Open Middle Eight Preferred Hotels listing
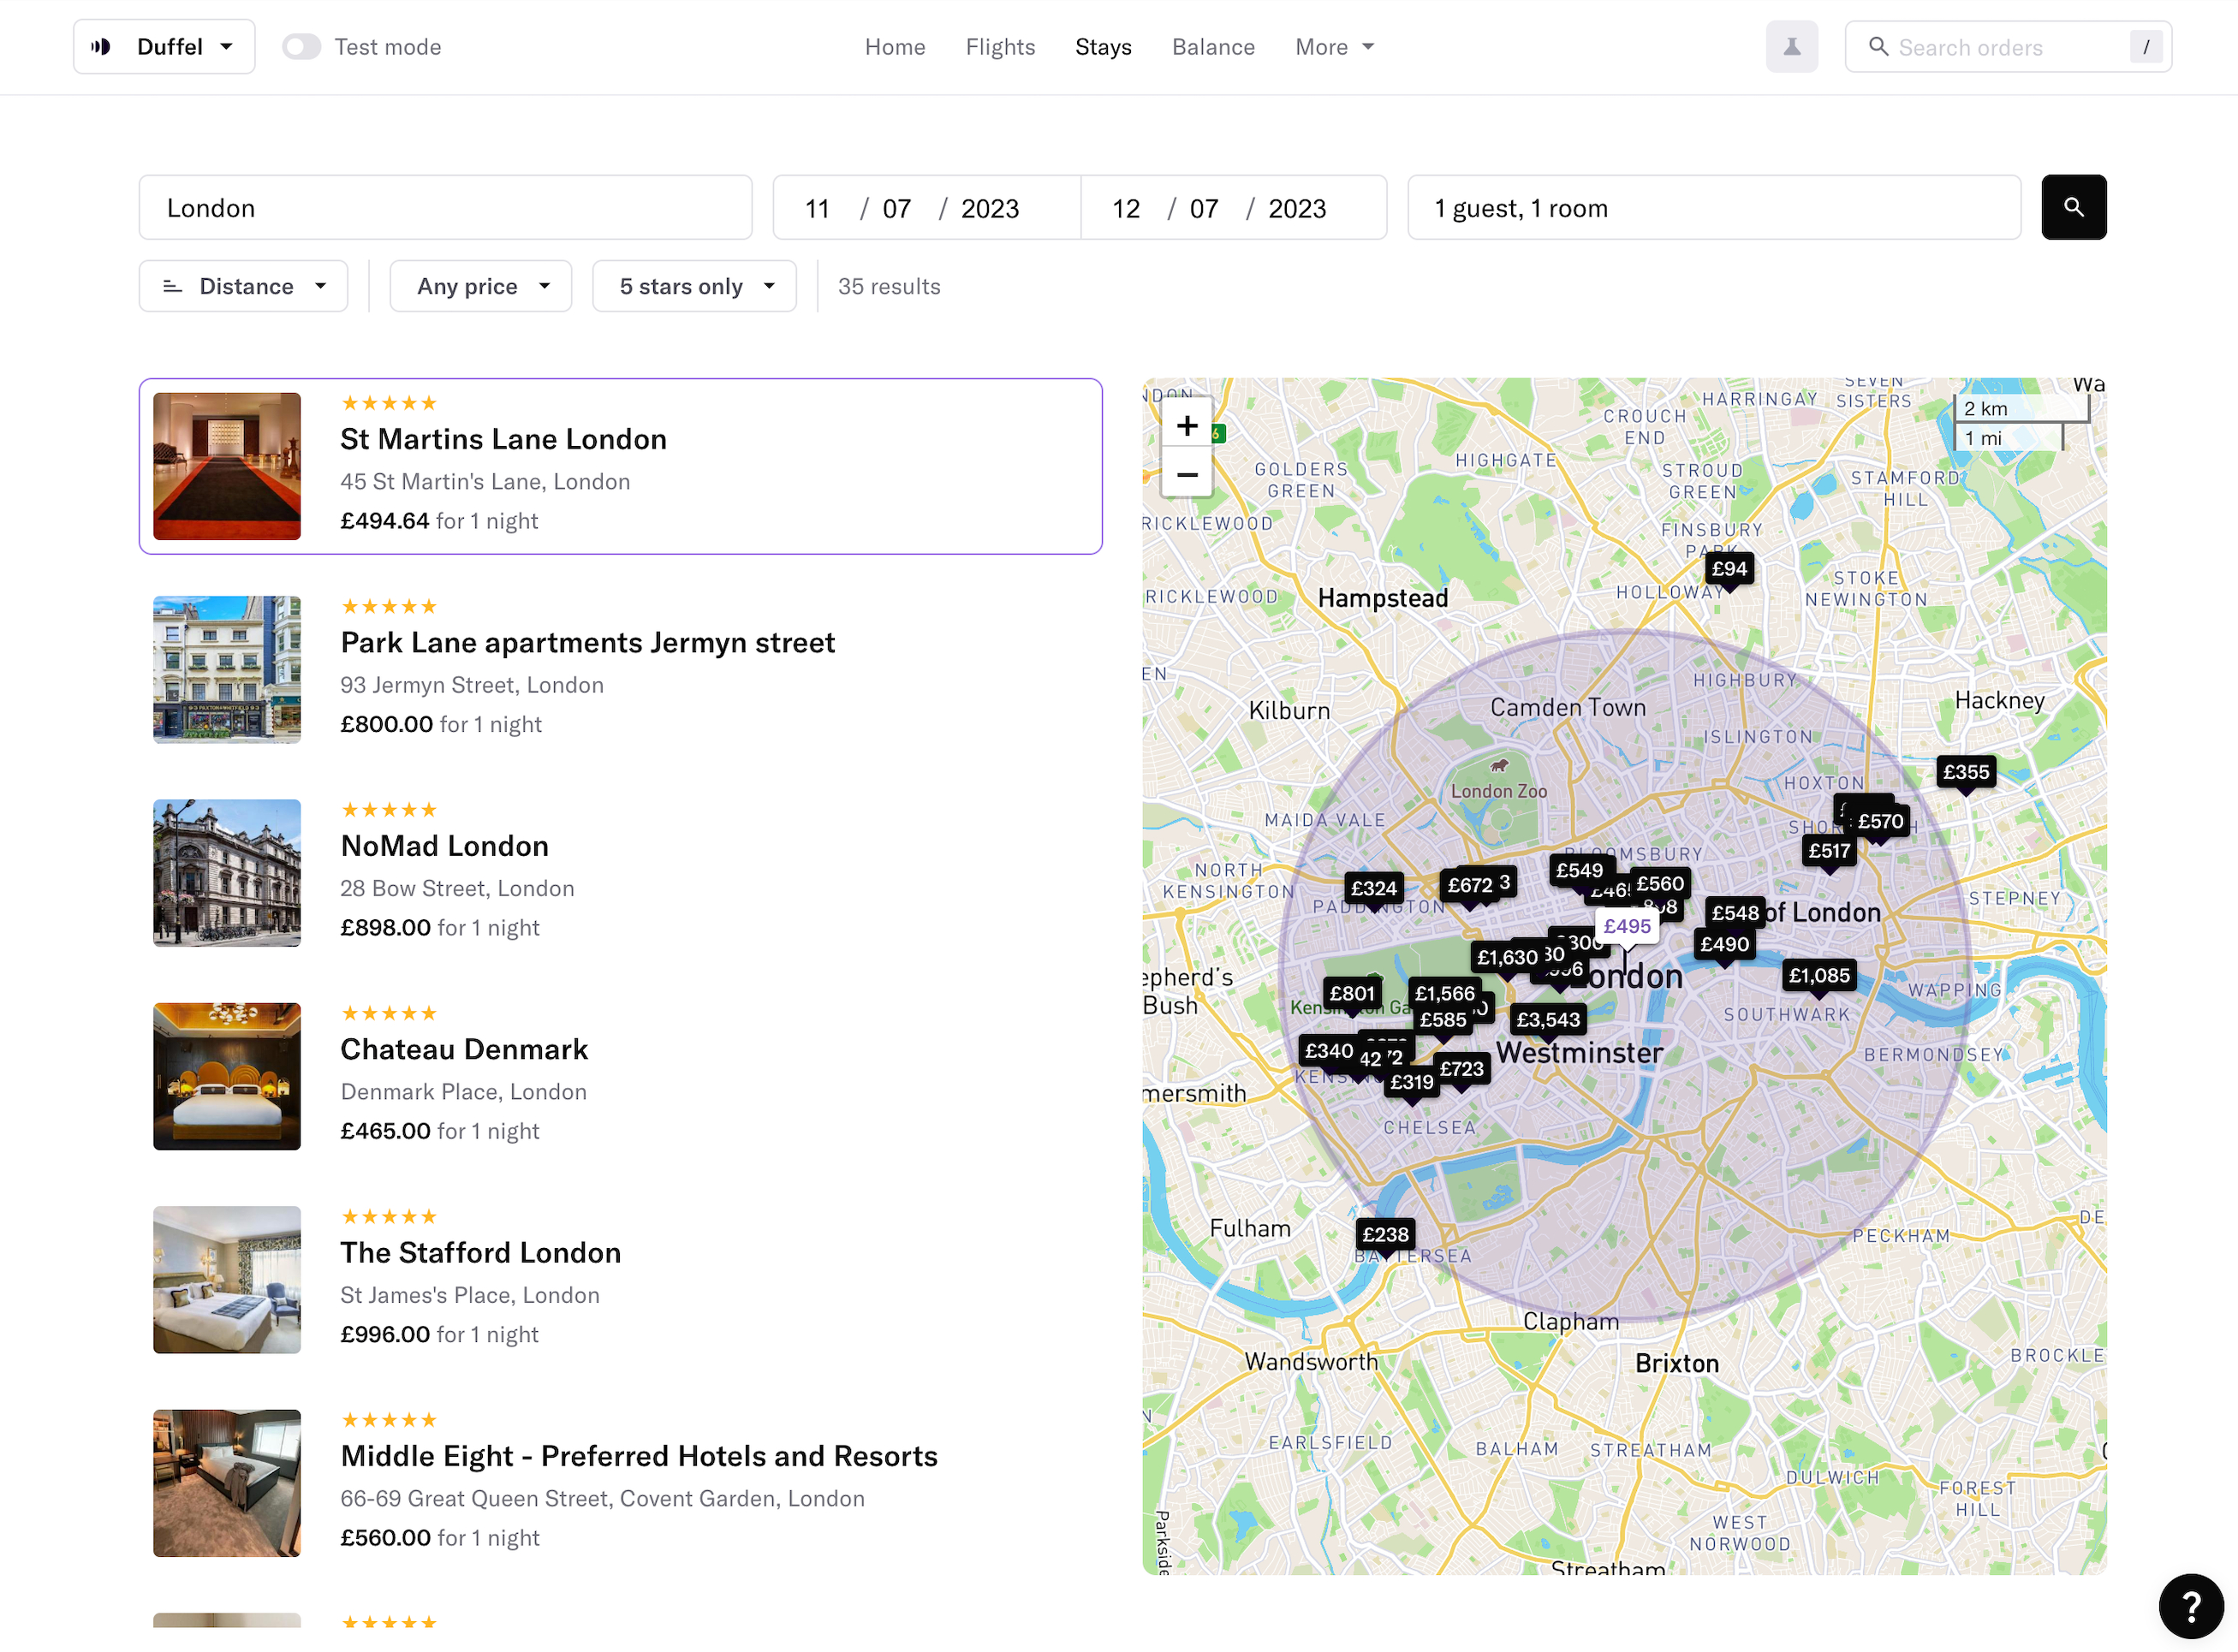The height and width of the screenshot is (1652, 2238). (x=620, y=1483)
